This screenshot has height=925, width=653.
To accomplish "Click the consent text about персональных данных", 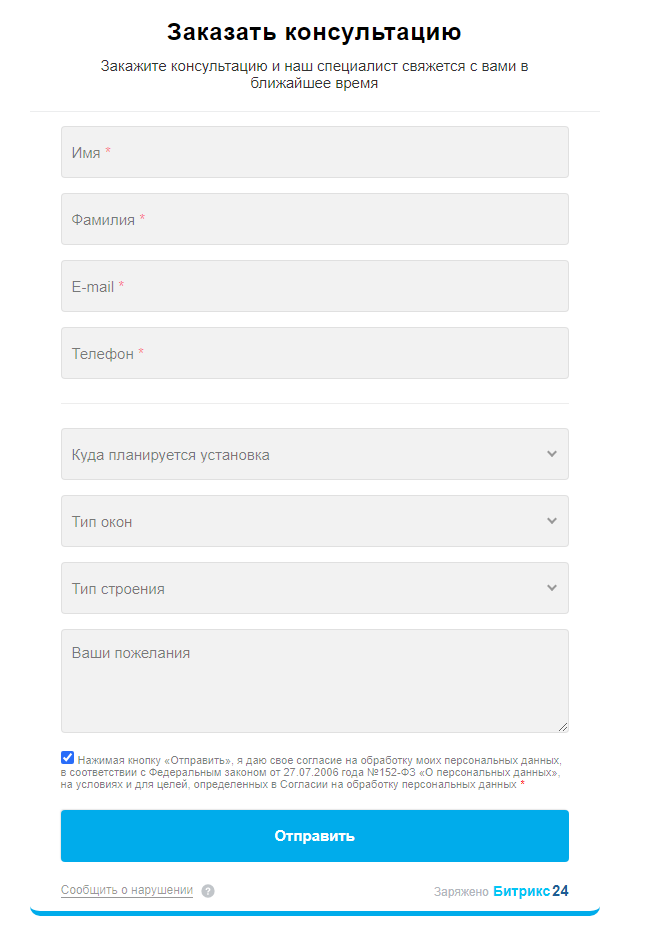I will [x=310, y=772].
